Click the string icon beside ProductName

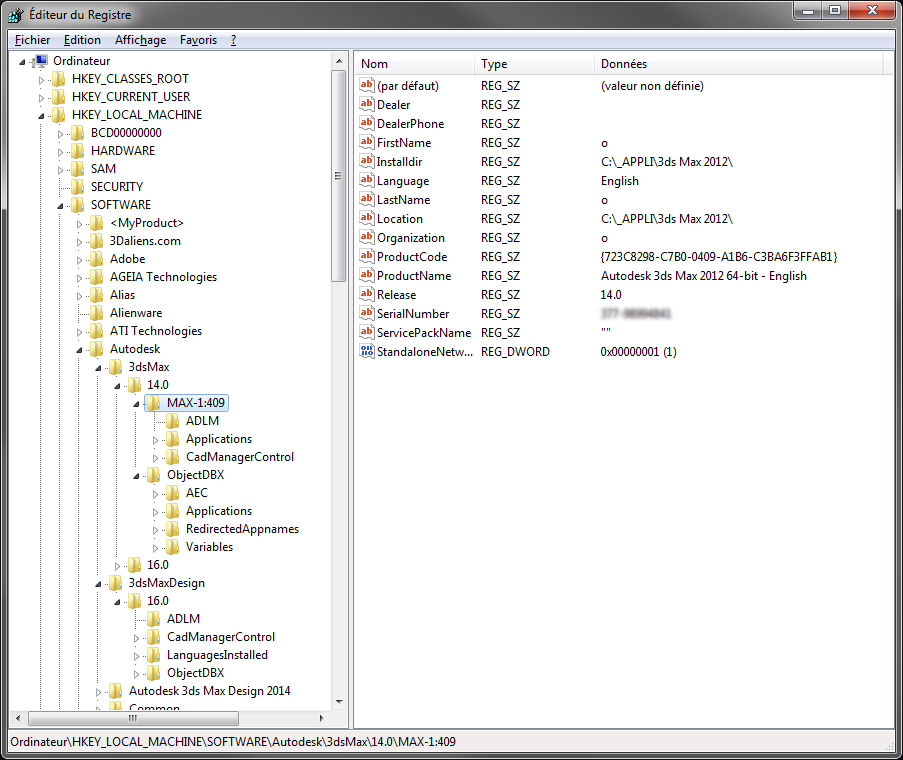(367, 275)
